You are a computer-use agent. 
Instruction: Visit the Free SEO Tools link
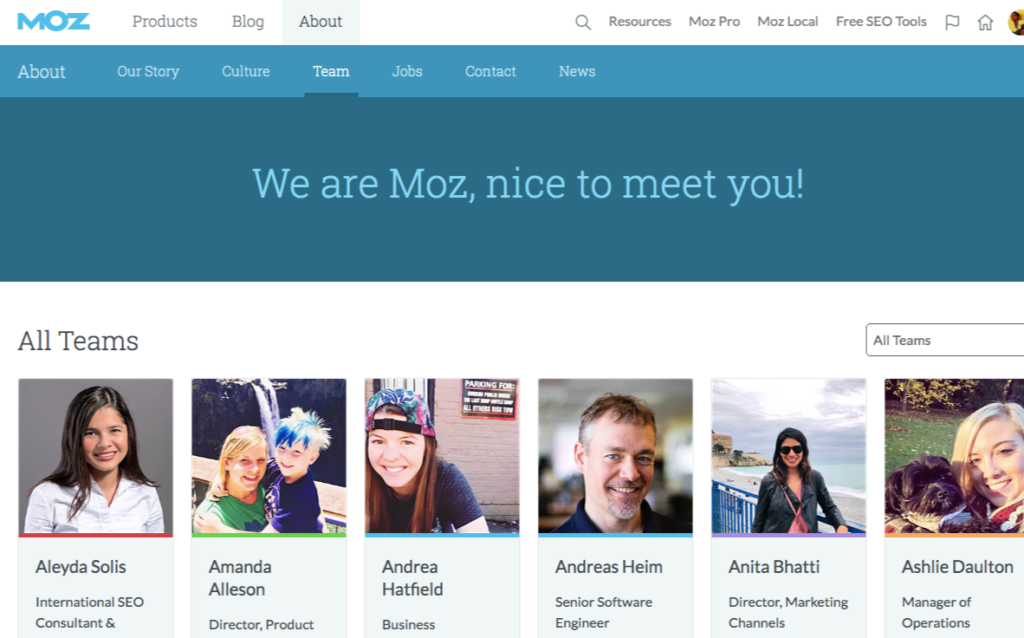[881, 22]
